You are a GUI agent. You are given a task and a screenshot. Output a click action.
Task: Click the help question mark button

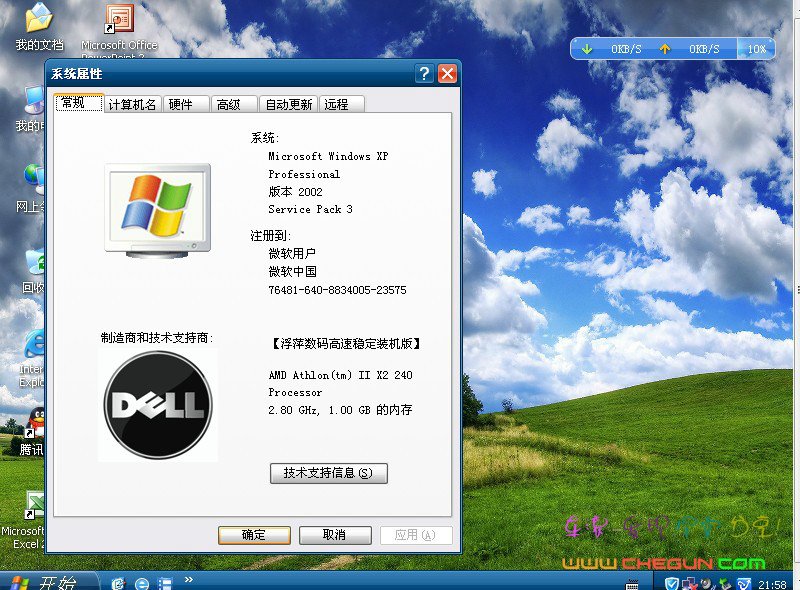pos(424,73)
